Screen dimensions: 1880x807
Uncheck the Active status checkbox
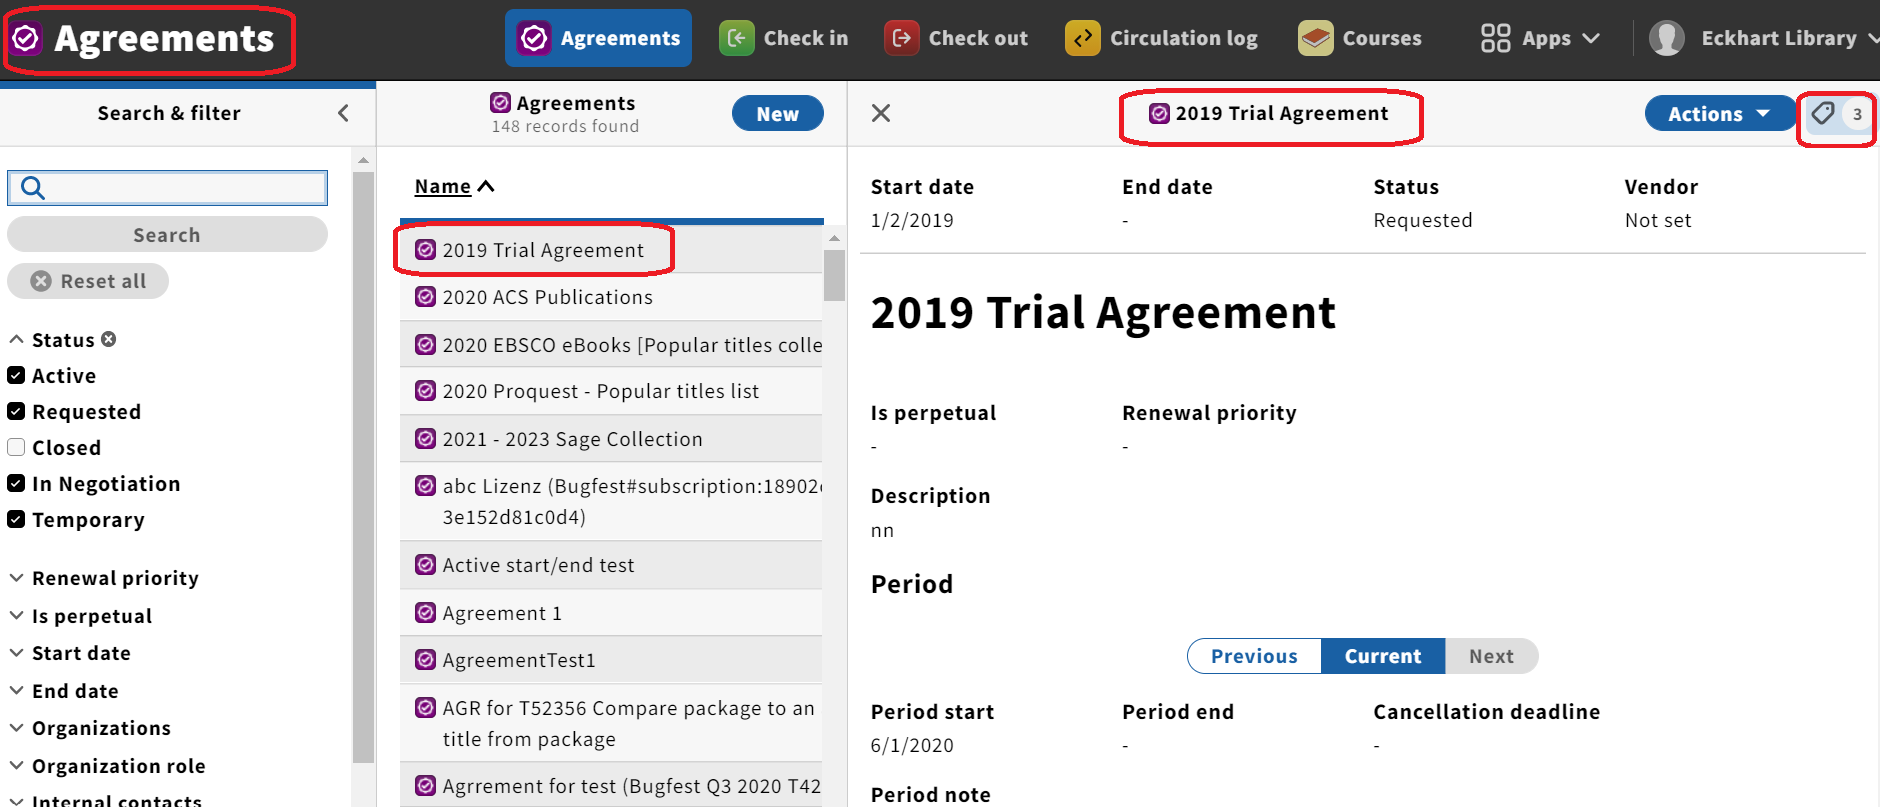tap(16, 376)
